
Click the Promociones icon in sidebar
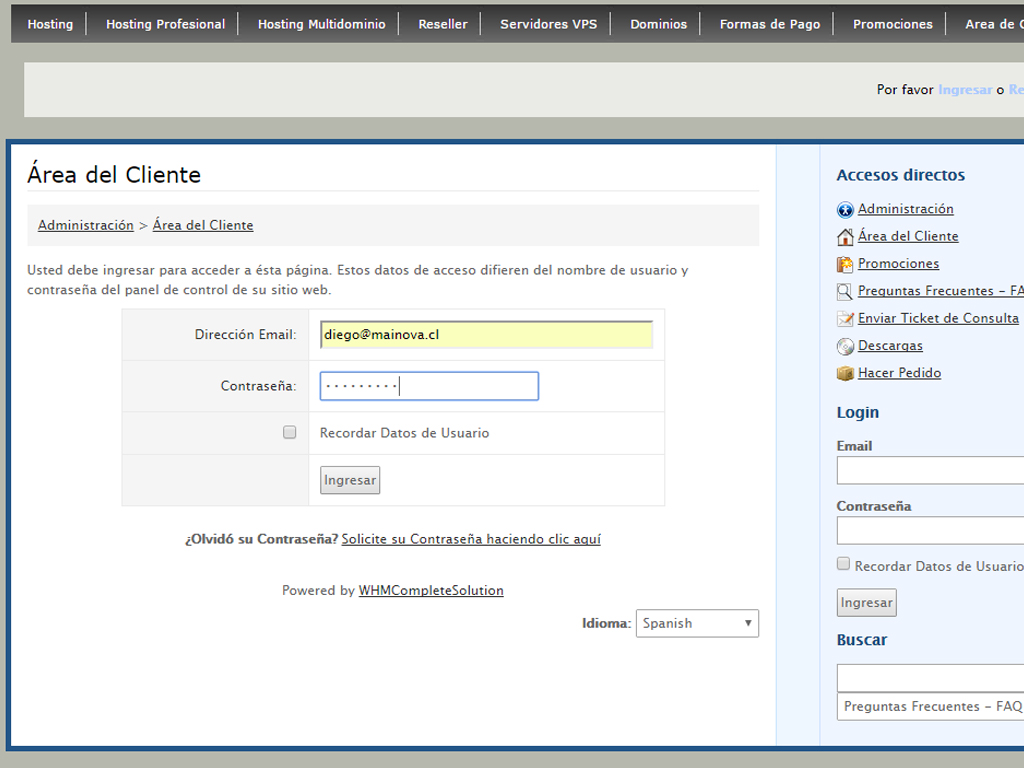845,264
